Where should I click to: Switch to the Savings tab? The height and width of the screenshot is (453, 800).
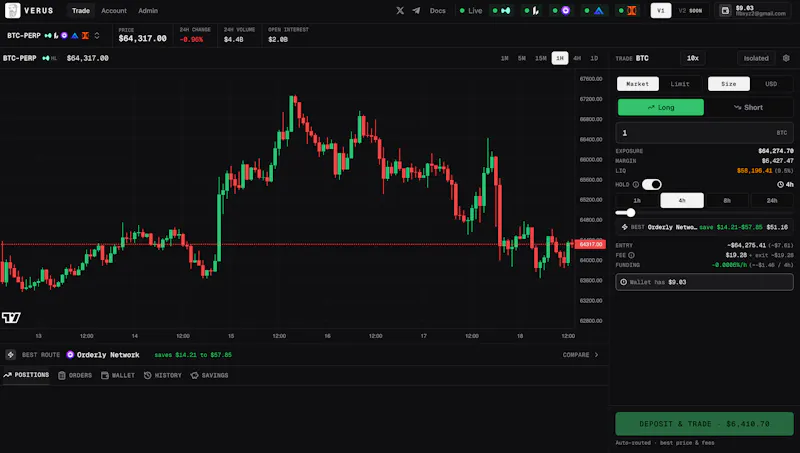pos(209,375)
